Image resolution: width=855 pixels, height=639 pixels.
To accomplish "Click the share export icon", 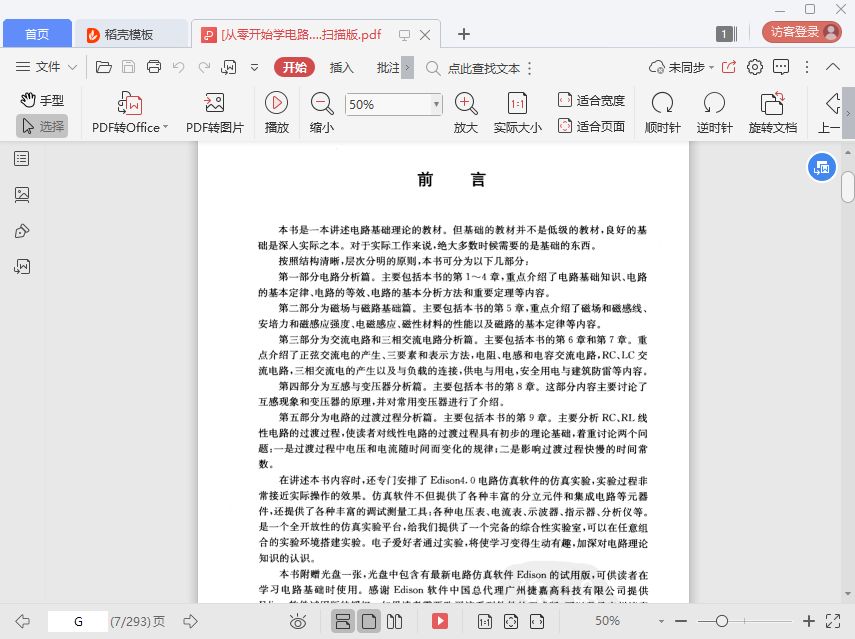I will point(728,67).
